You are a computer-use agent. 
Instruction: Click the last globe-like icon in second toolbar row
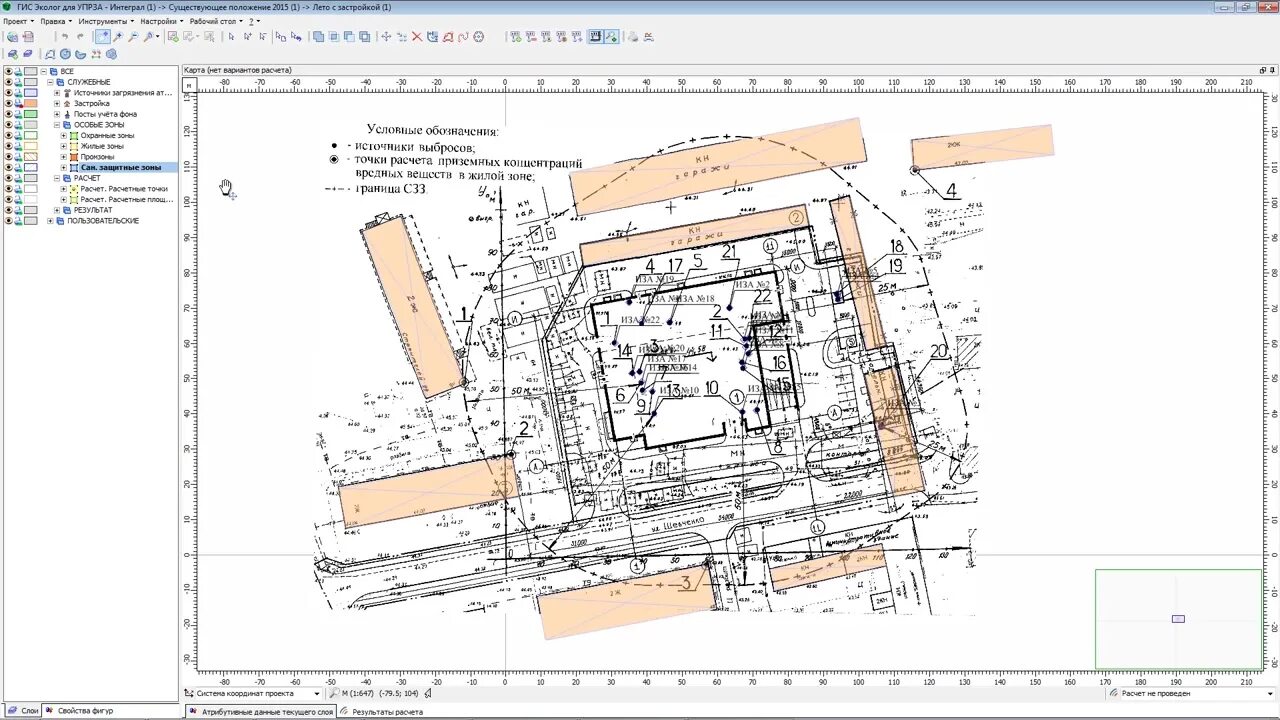tap(111, 53)
